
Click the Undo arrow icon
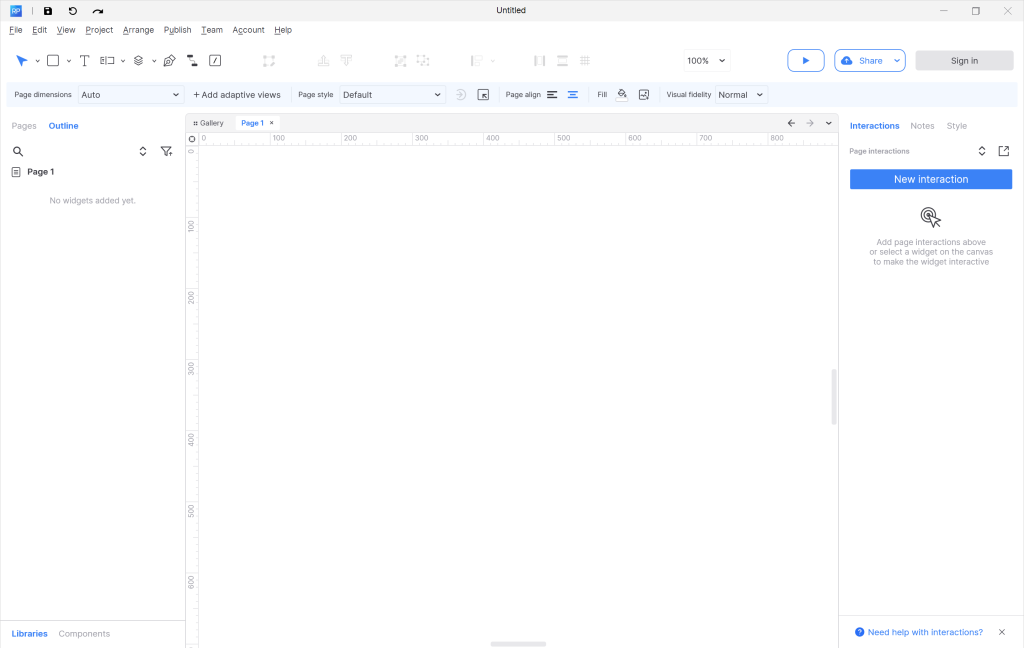coord(72,11)
